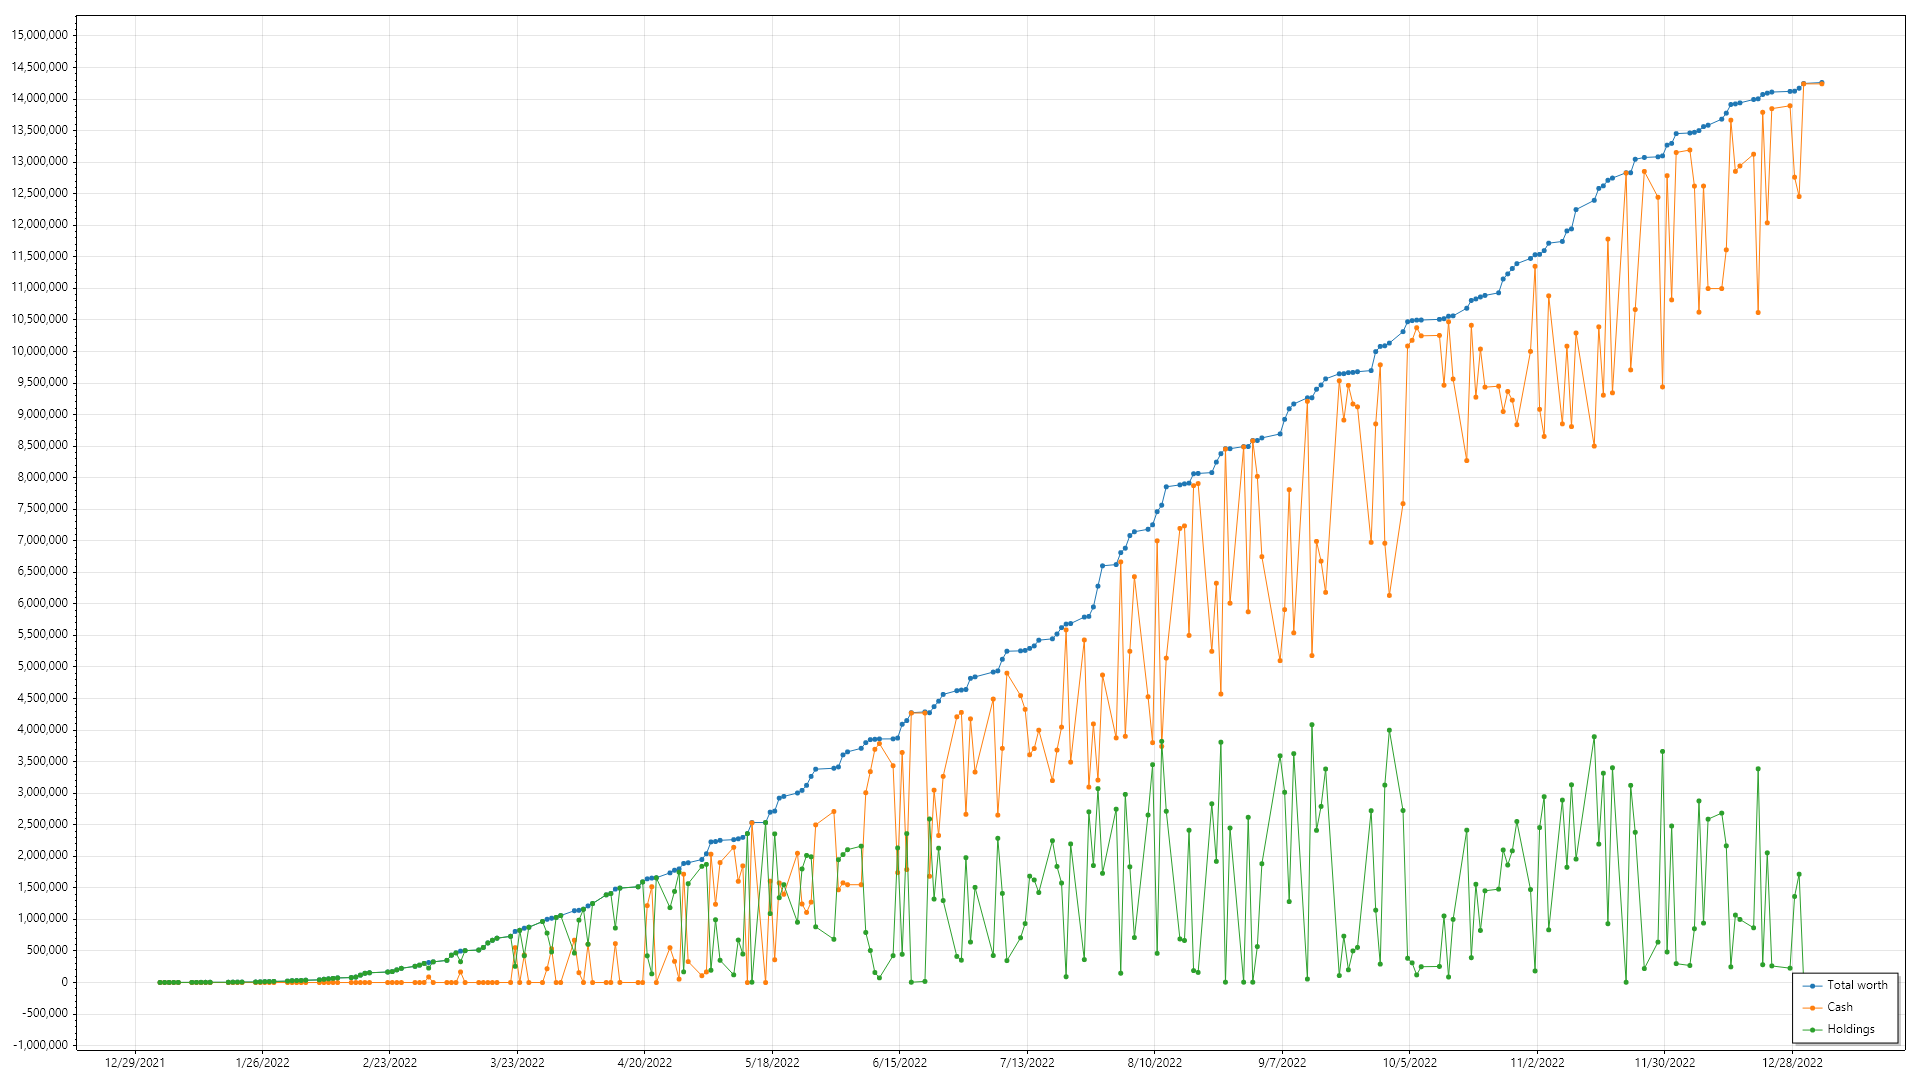
Task: Click the 15,000,000 y-axis label
Action: 40,35
